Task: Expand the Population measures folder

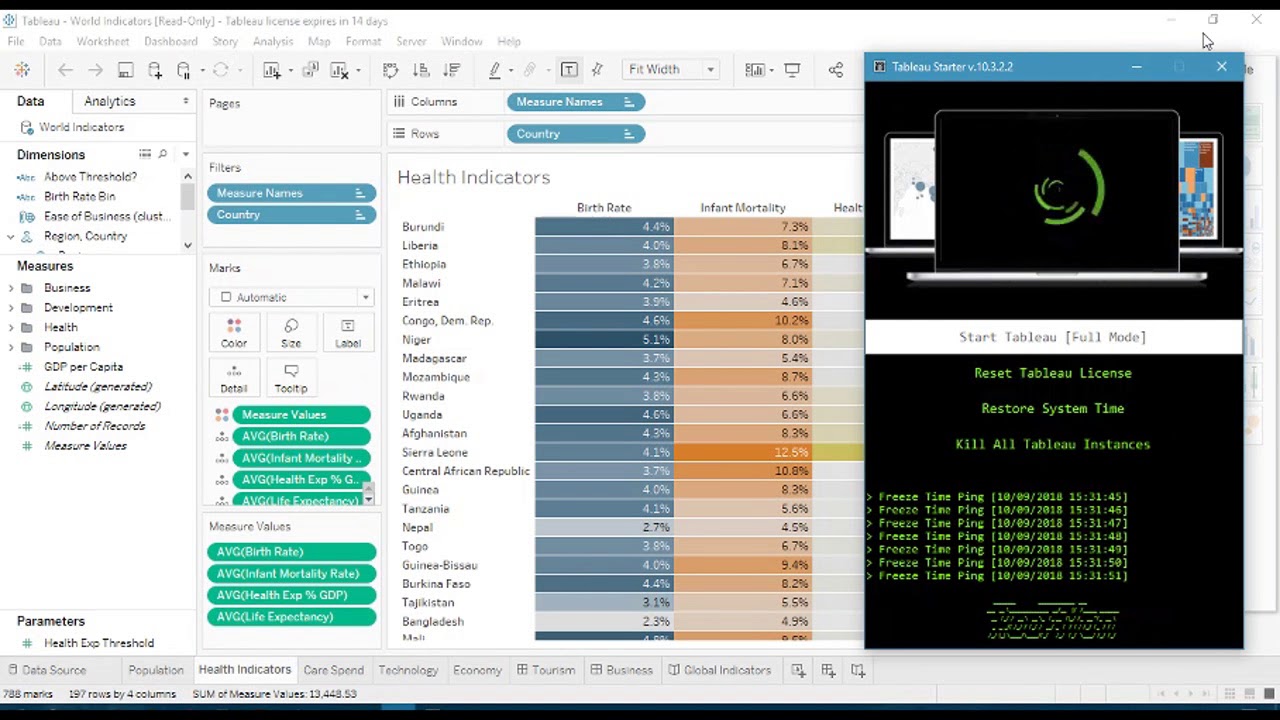Action: 11,347
